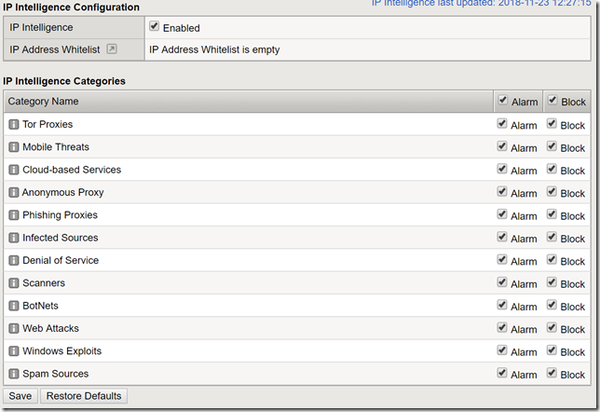Click info icon beside Tor Proxies

[14, 125]
